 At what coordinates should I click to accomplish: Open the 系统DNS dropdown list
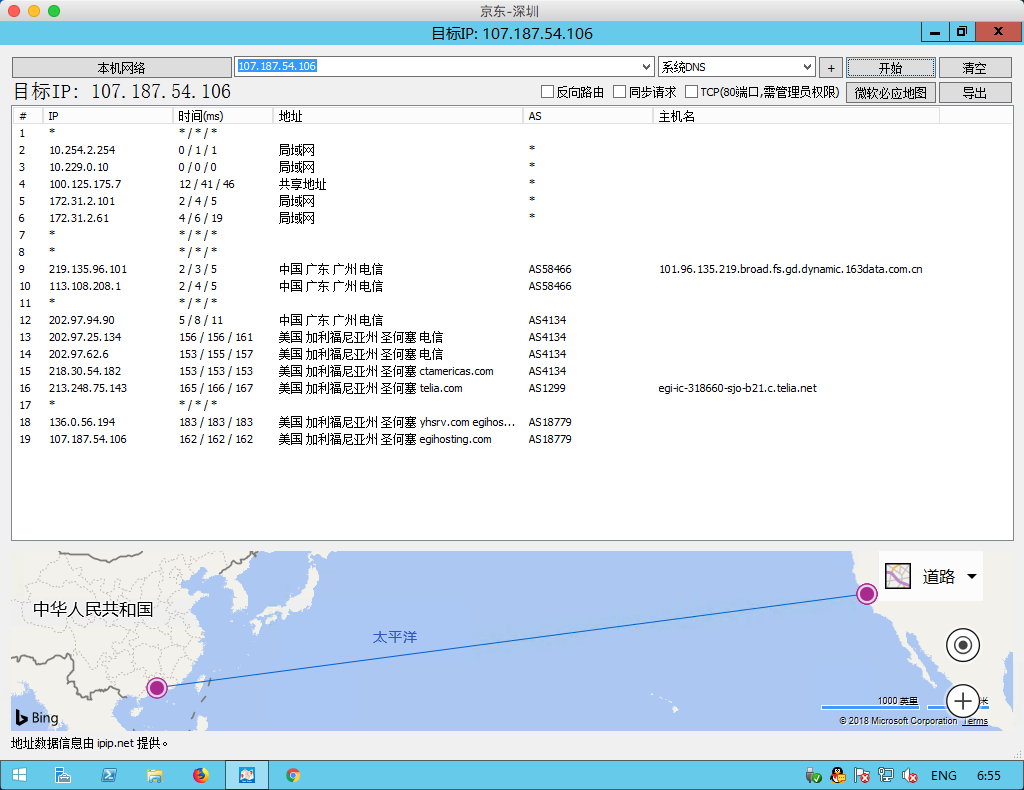click(808, 67)
